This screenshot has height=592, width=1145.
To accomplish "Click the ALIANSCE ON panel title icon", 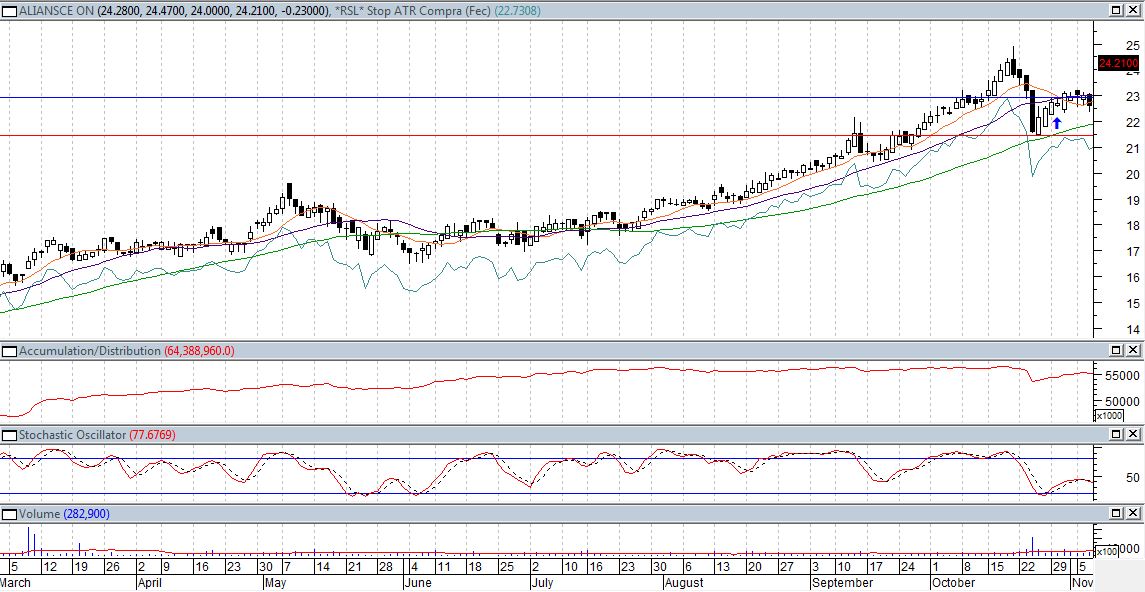I will (9, 9).
